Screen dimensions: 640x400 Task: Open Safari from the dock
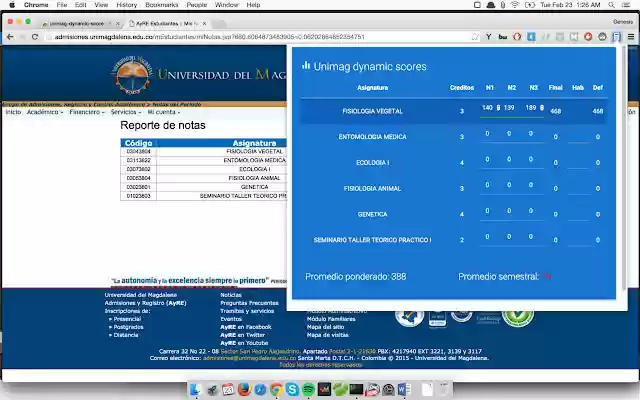coord(260,389)
